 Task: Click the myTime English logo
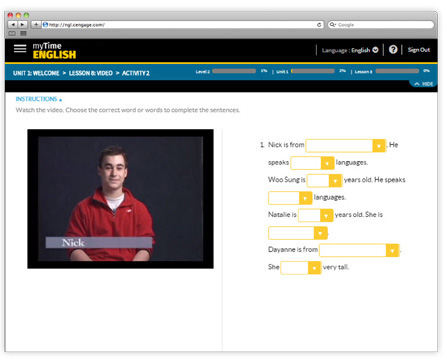tap(54, 51)
